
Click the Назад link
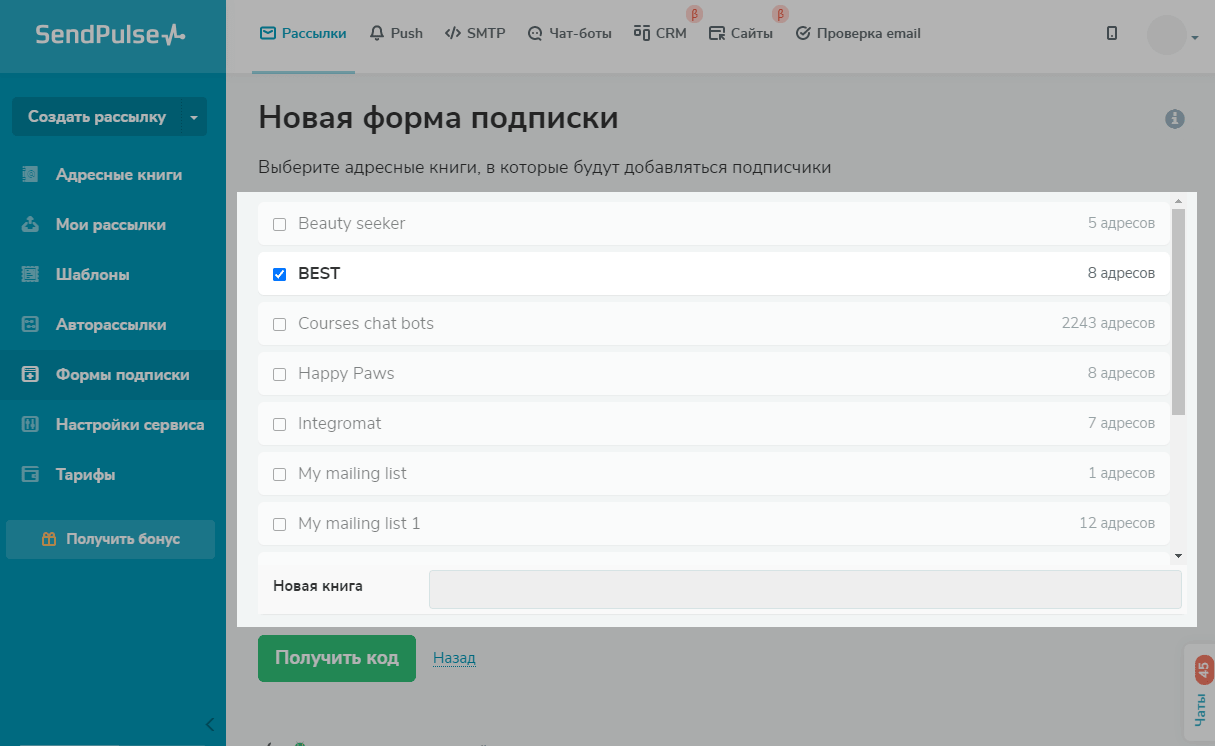454,658
